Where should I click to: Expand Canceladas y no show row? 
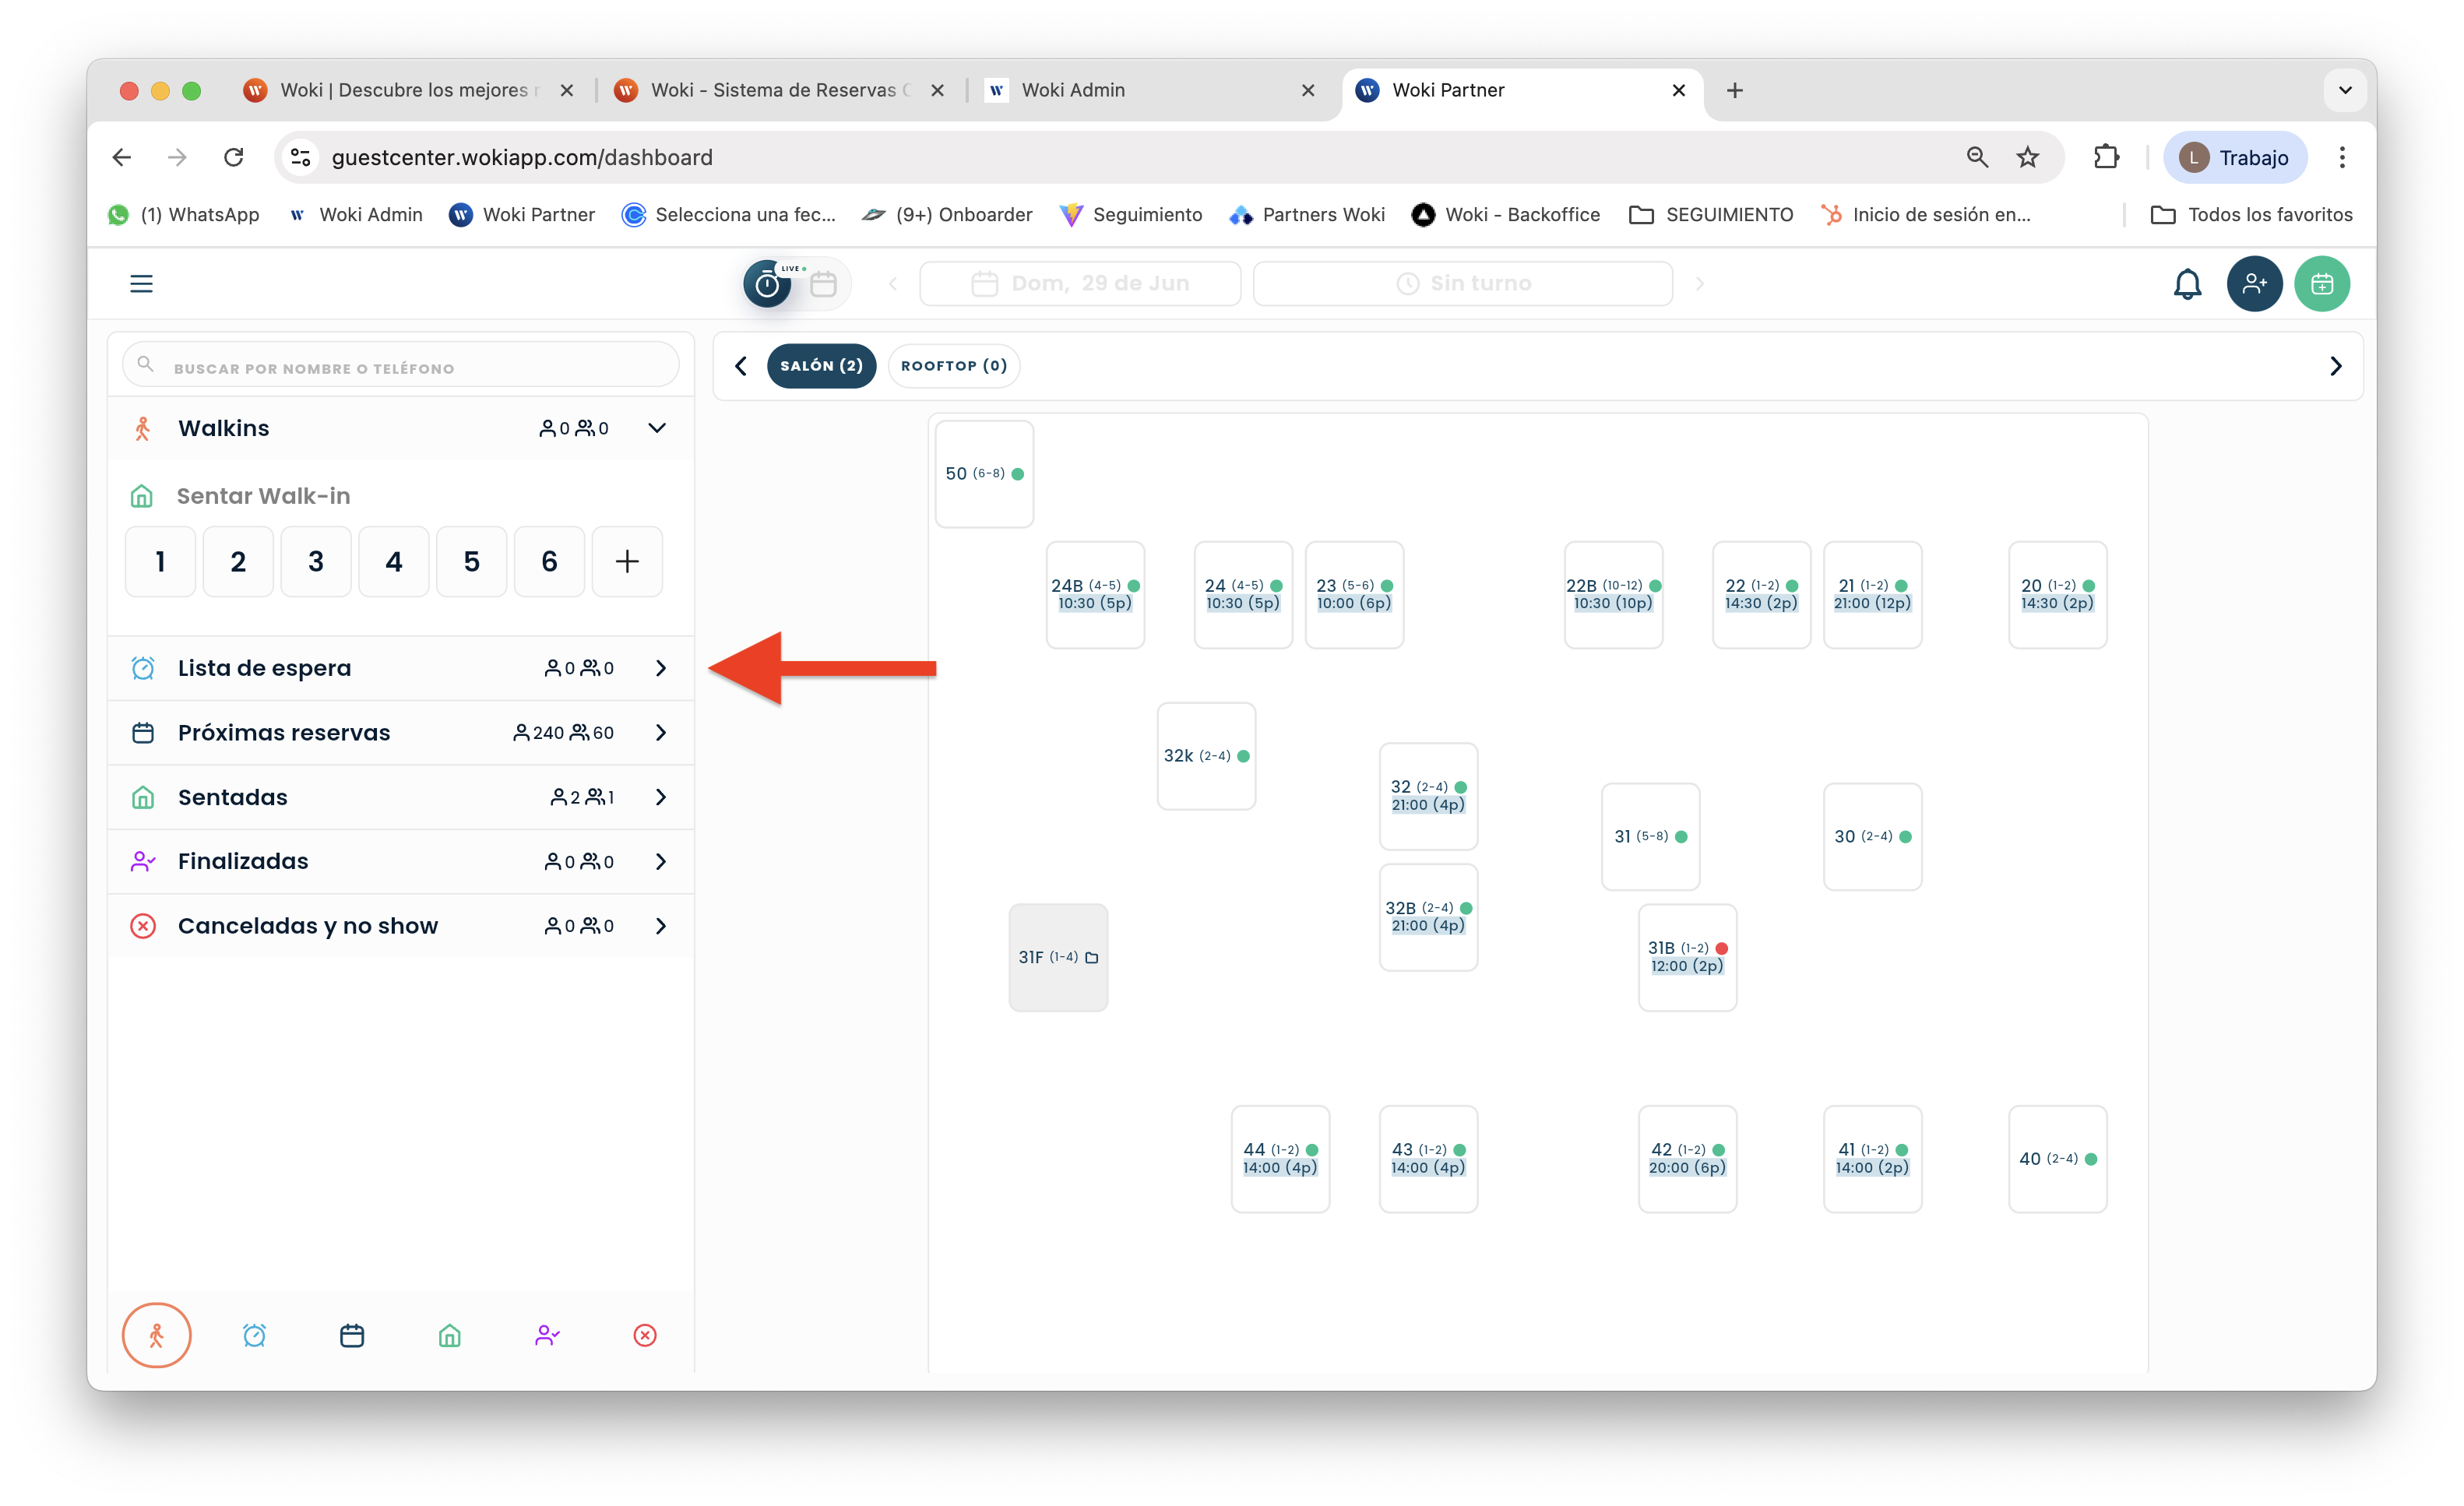(x=660, y=926)
